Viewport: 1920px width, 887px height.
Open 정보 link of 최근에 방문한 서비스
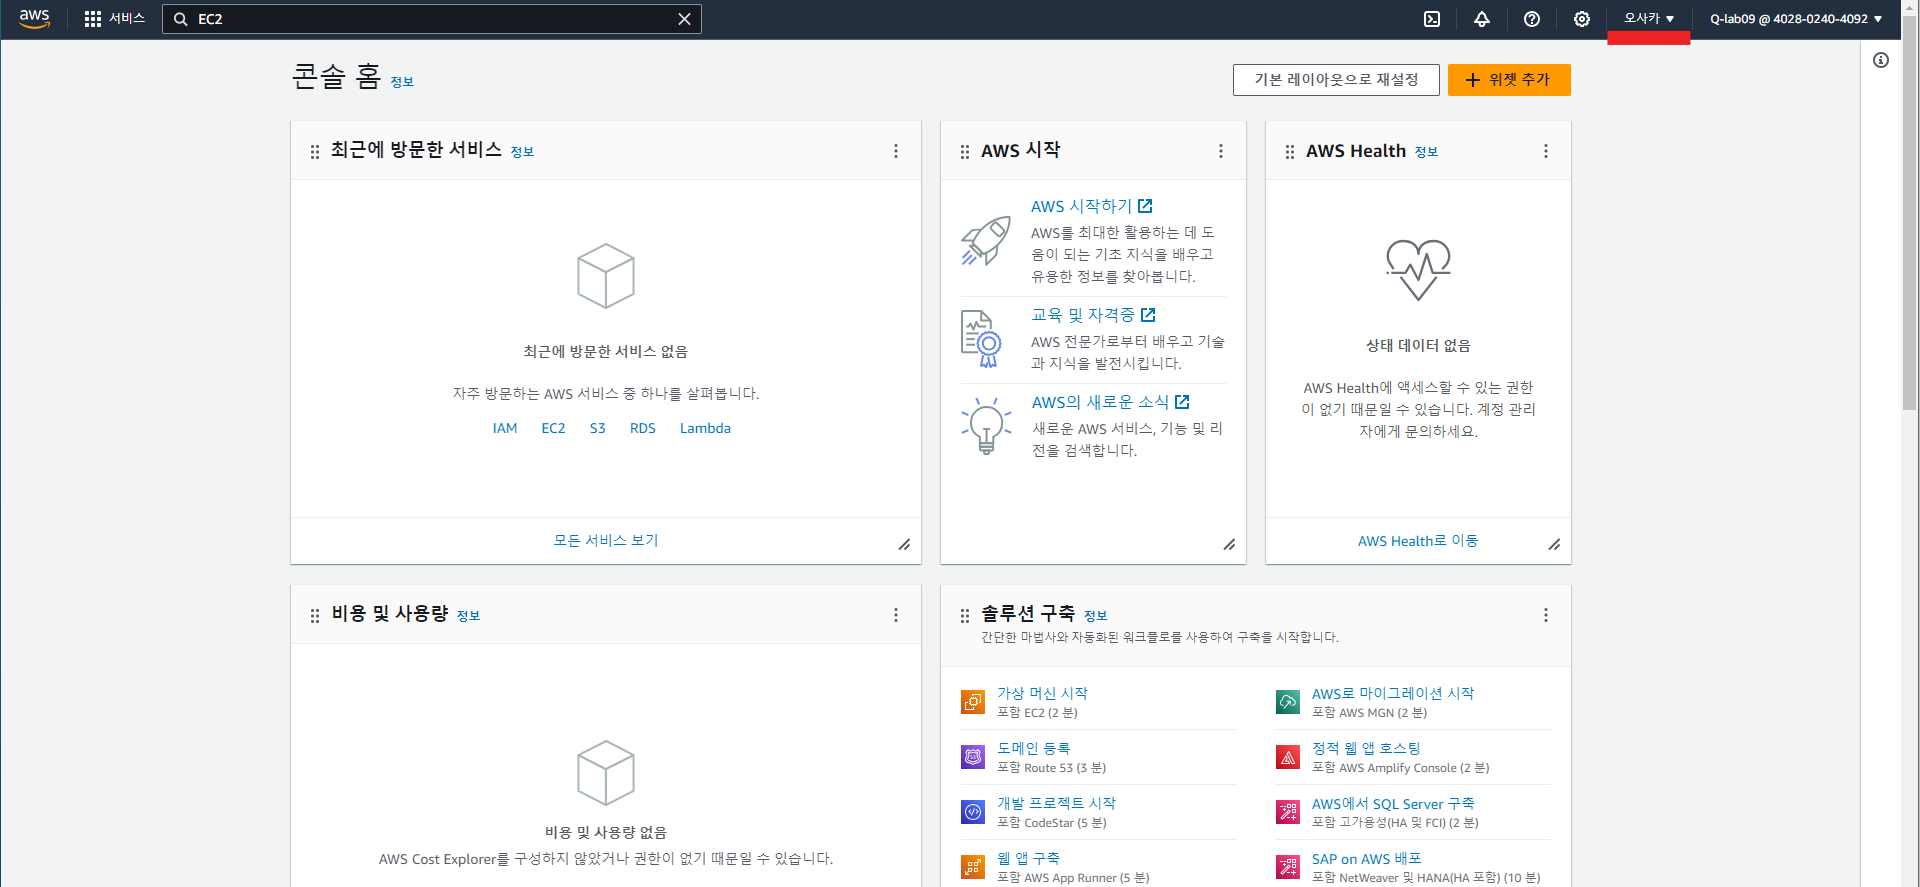(x=522, y=152)
